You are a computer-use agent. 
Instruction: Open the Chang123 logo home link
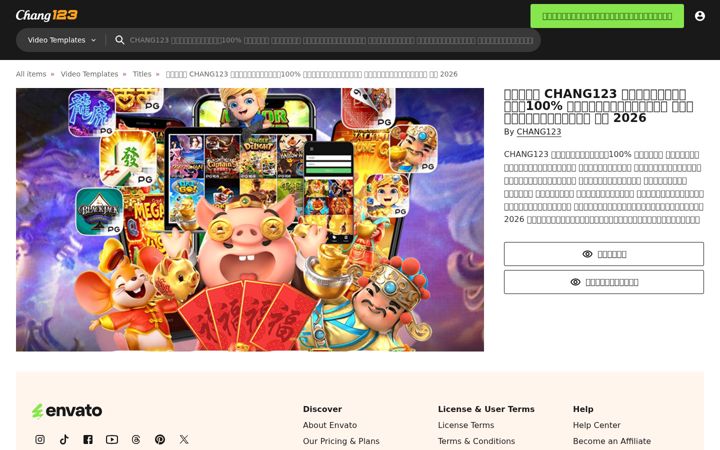[46, 15]
